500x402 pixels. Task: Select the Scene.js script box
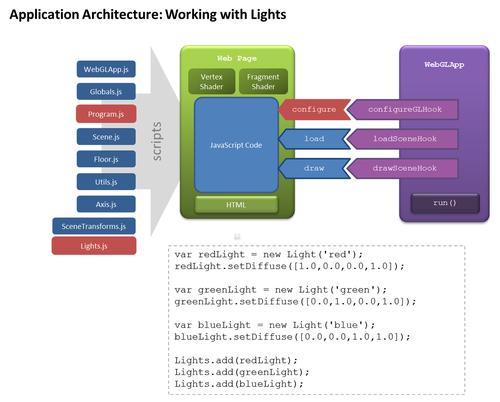[106, 137]
